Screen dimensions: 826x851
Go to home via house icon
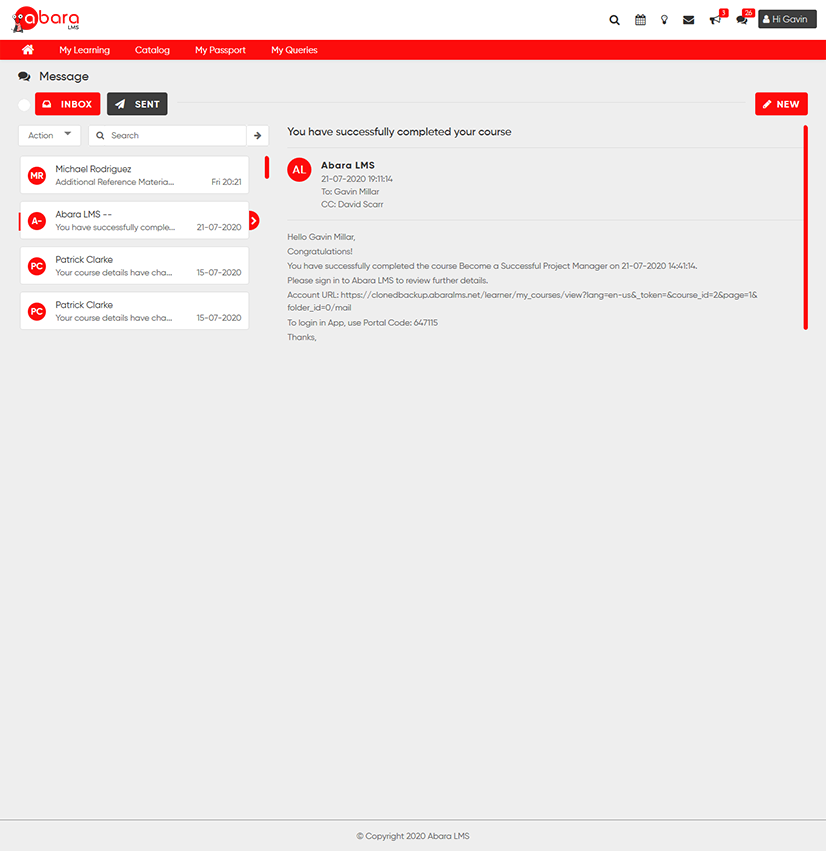point(28,49)
